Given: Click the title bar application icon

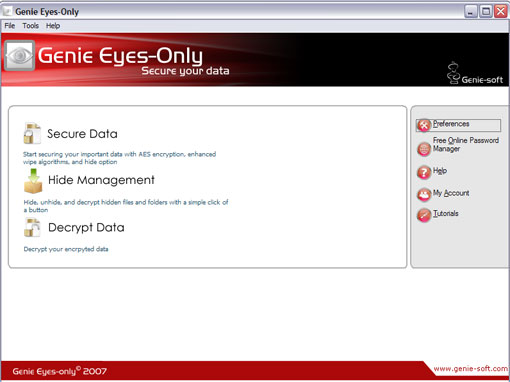Looking at the screenshot, I should click(7, 12).
